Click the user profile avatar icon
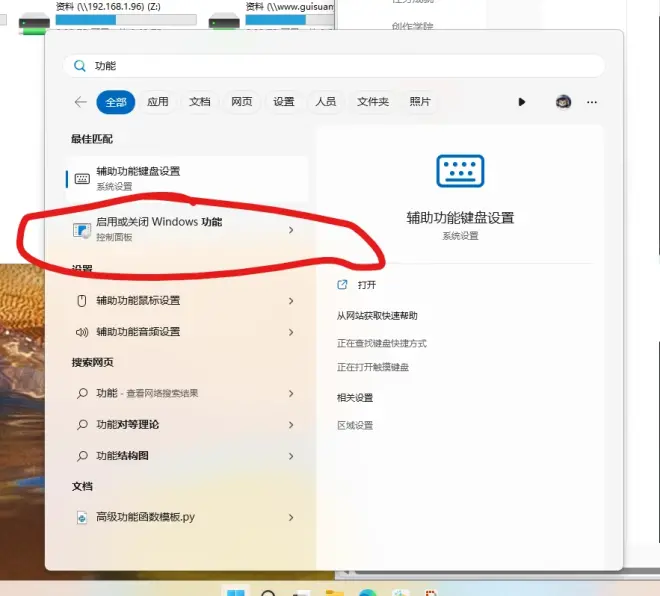 click(563, 102)
